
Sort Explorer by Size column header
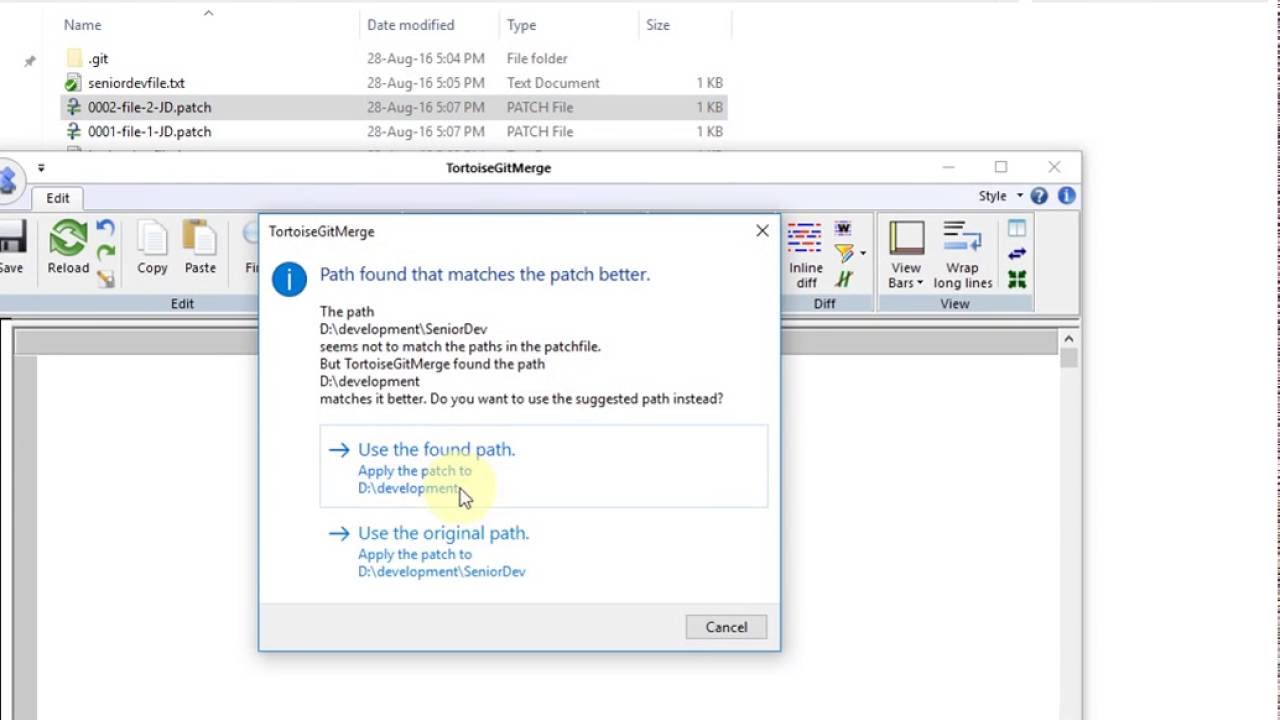[x=685, y=25]
